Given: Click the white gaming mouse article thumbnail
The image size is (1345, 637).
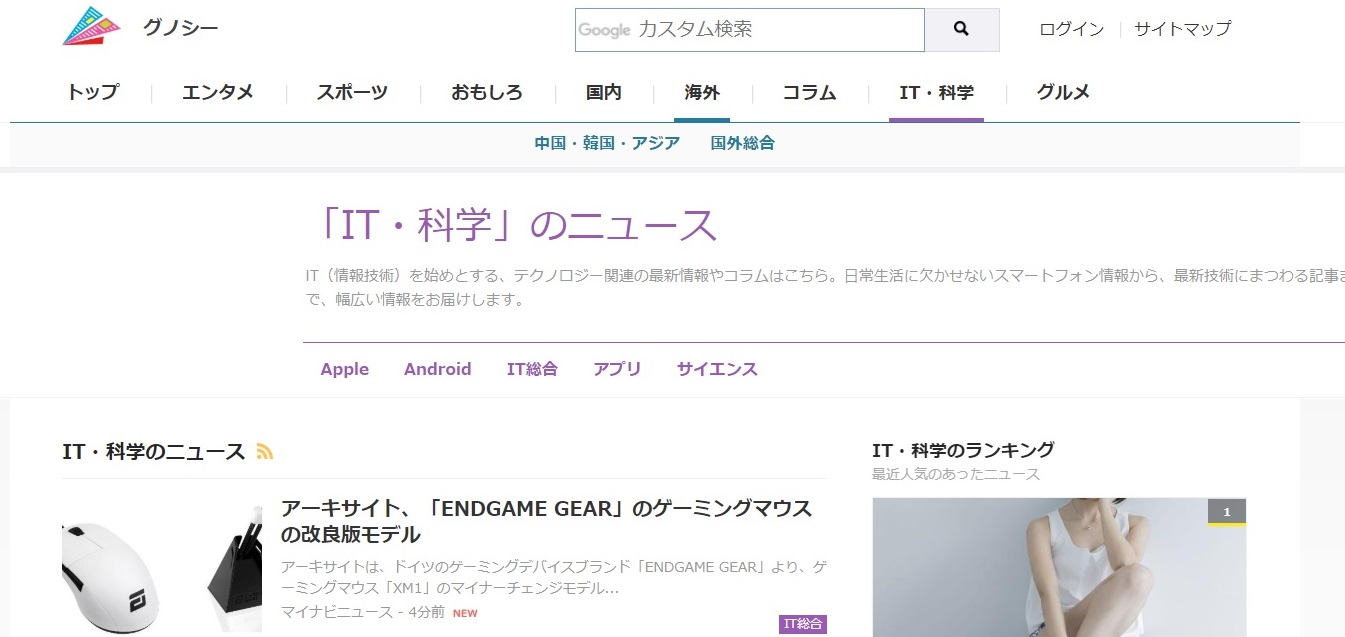Looking at the screenshot, I should tap(162, 565).
